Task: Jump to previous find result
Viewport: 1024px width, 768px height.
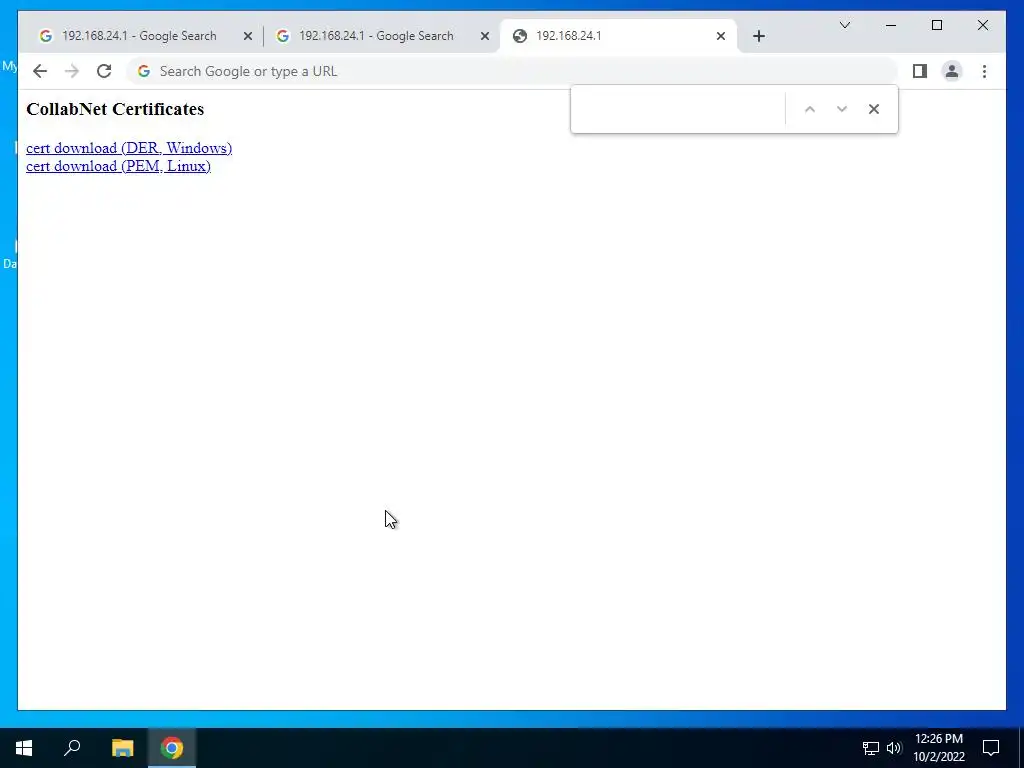Action: click(810, 109)
